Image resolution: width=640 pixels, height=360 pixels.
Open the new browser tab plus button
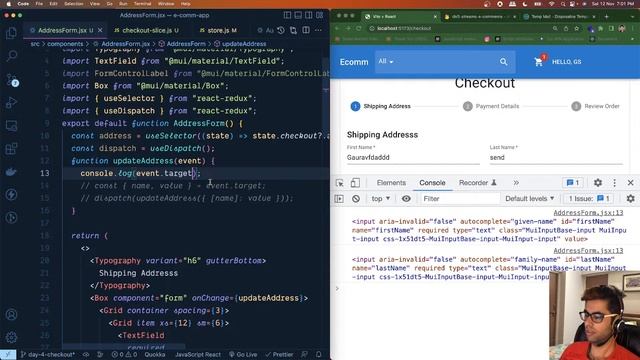click(607, 16)
